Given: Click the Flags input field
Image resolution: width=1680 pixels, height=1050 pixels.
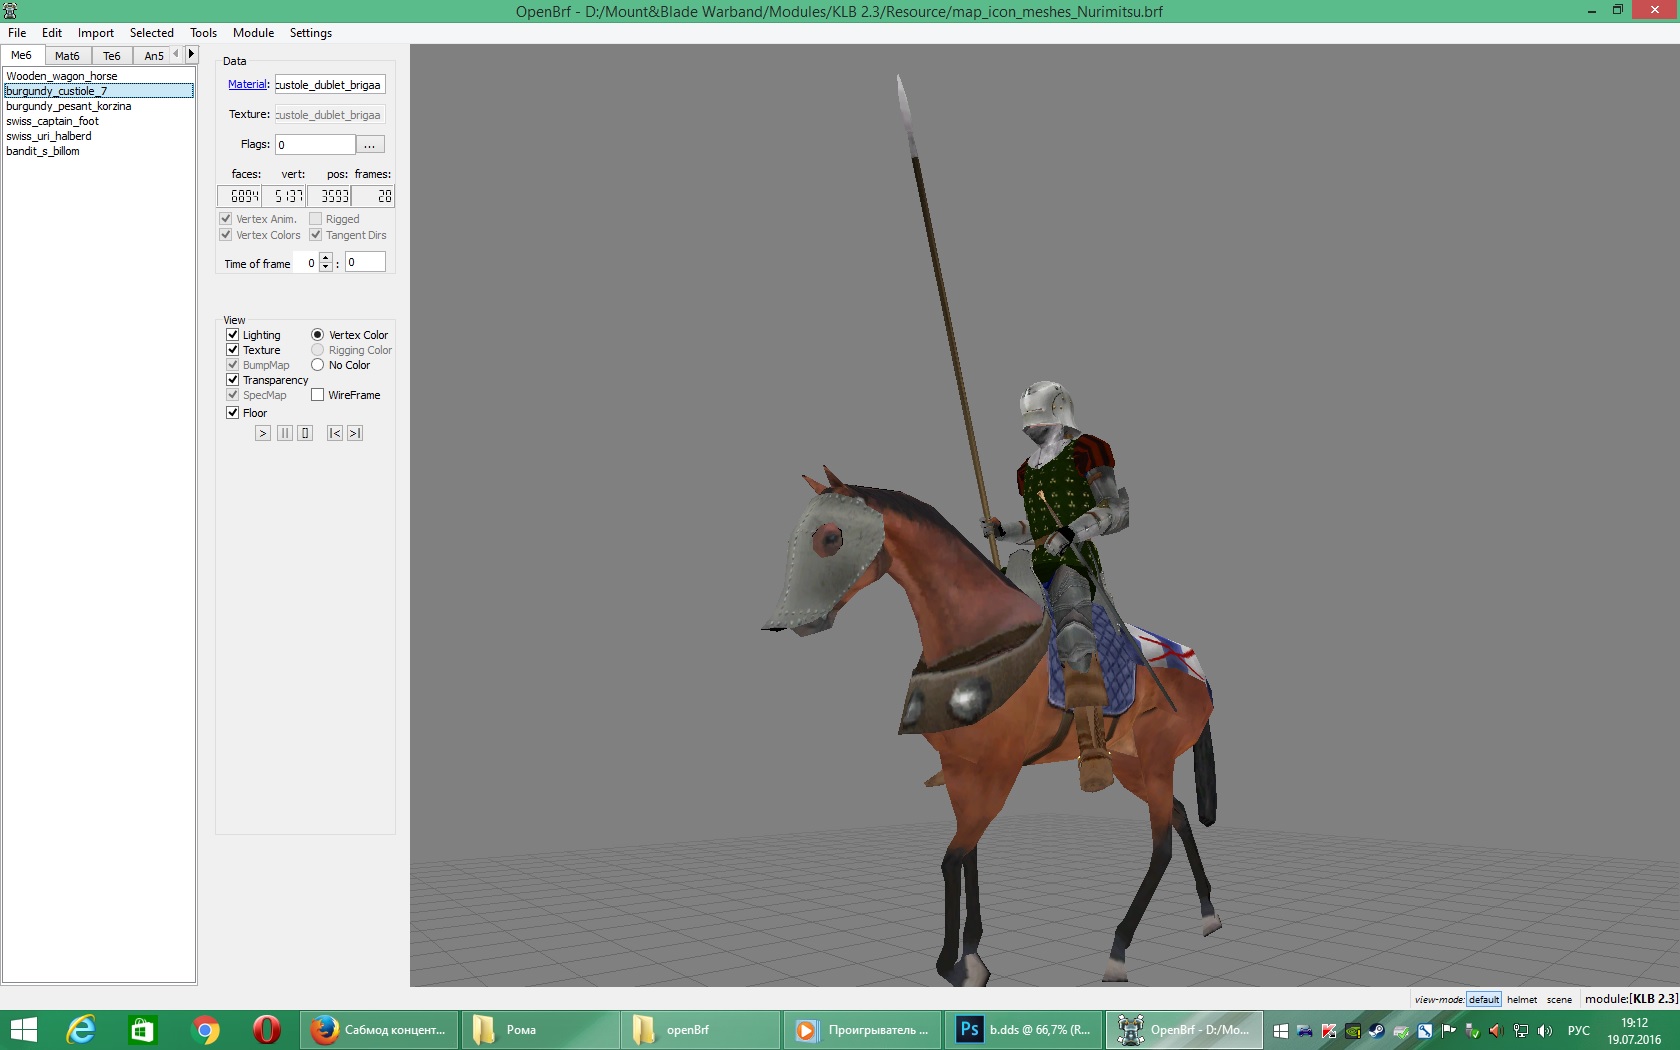Looking at the screenshot, I should point(316,145).
